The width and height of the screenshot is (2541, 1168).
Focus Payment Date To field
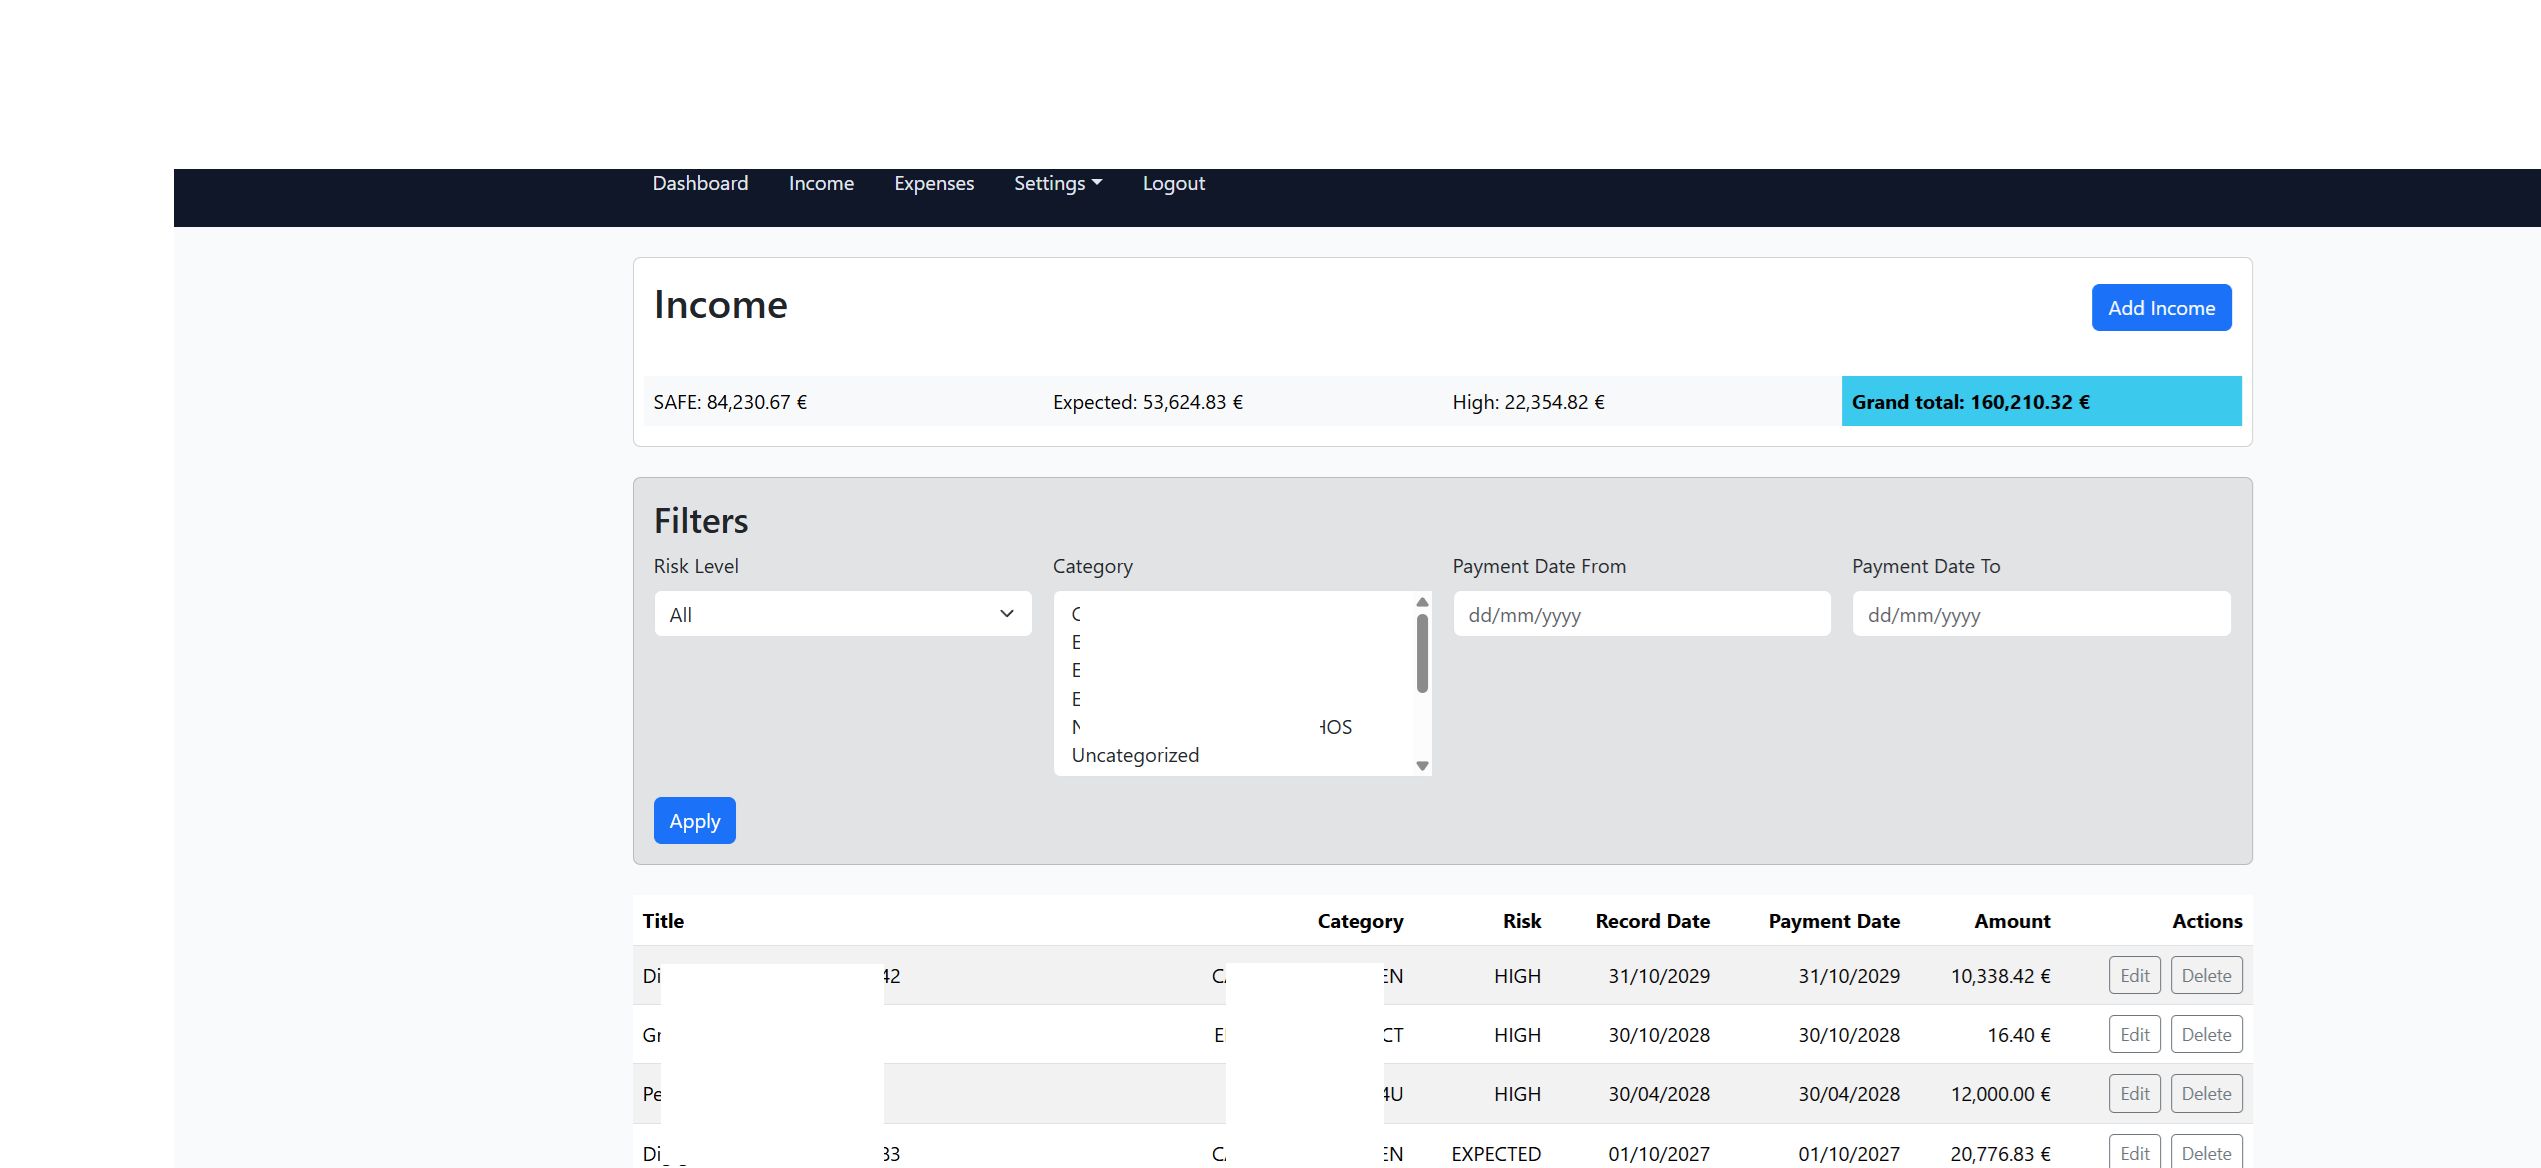[x=2040, y=614]
